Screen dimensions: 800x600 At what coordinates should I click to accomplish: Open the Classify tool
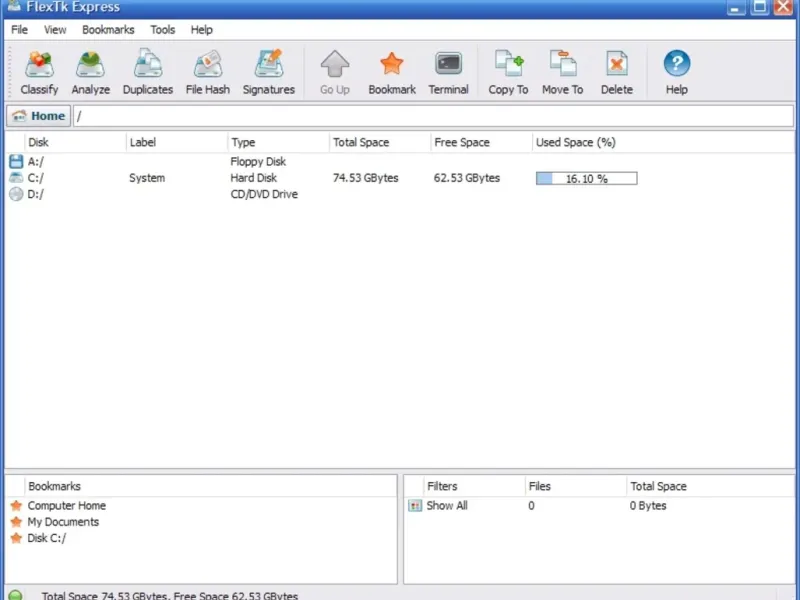(x=39, y=72)
